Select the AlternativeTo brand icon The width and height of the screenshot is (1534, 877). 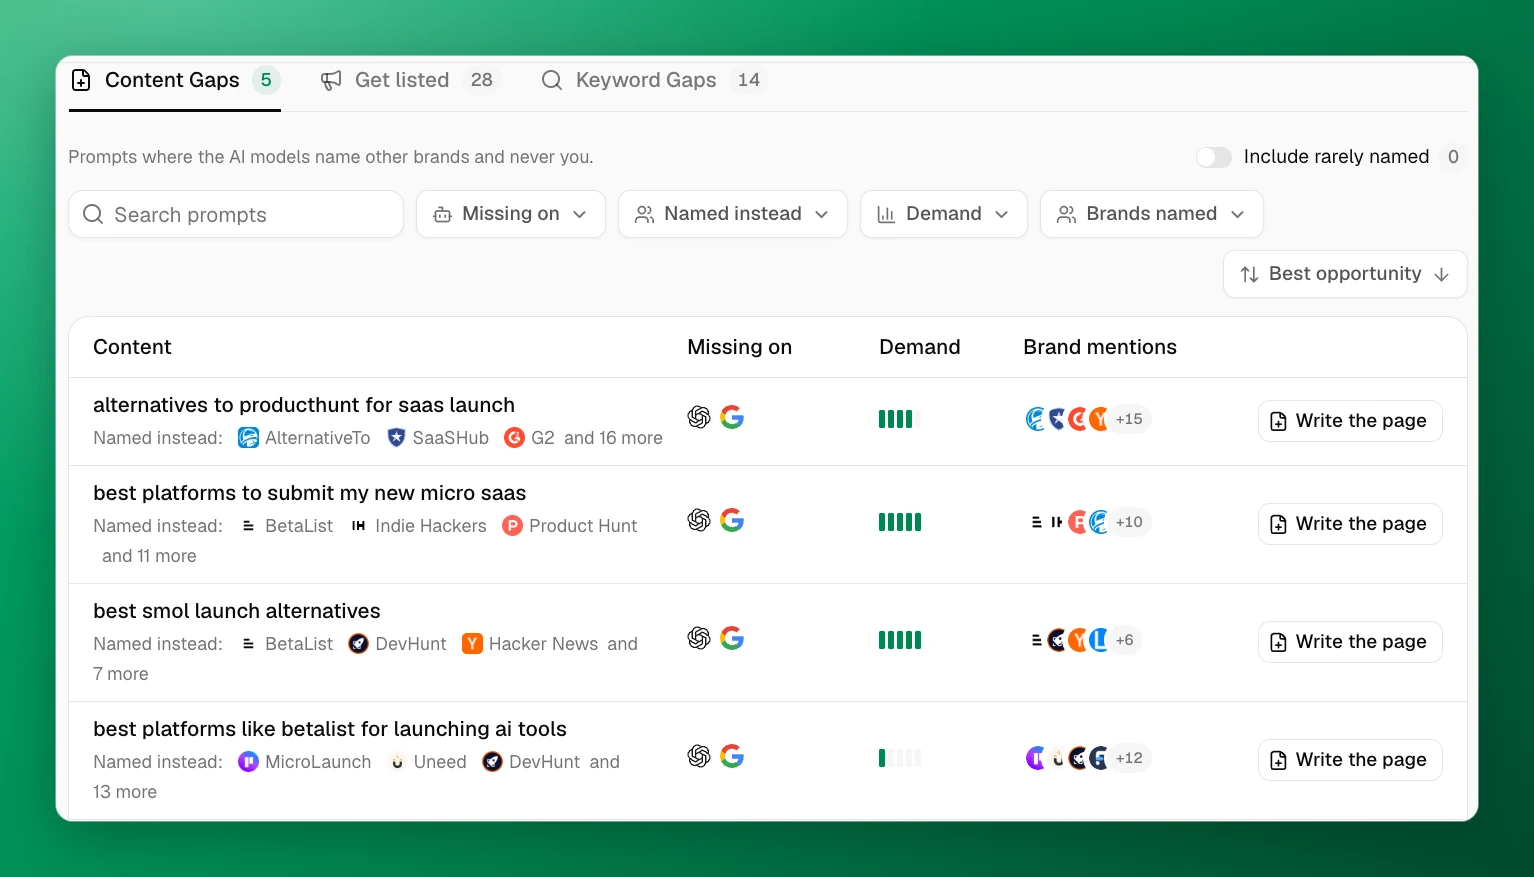tap(248, 438)
